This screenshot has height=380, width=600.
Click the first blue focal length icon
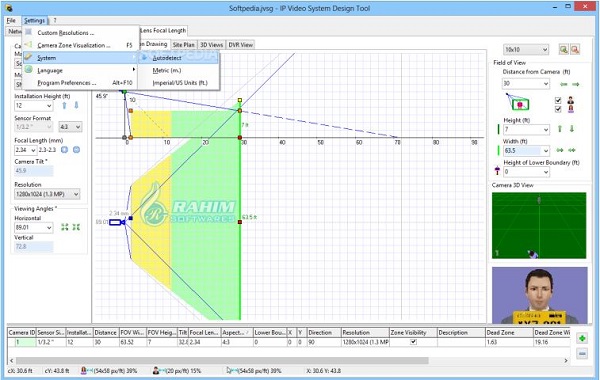pyautogui.click(x=65, y=150)
